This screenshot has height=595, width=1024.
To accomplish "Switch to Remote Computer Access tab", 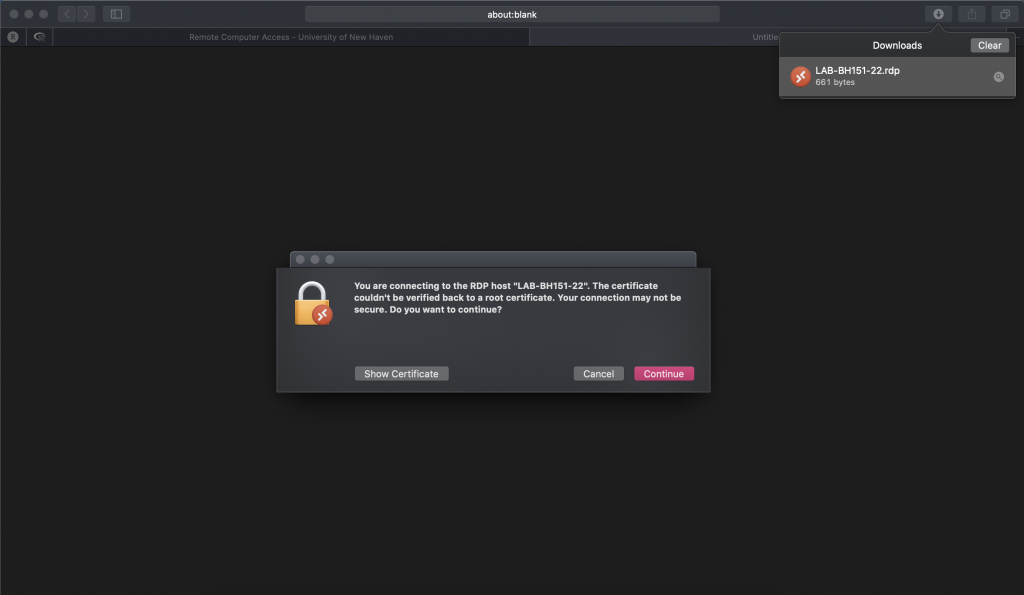I will click(x=291, y=37).
